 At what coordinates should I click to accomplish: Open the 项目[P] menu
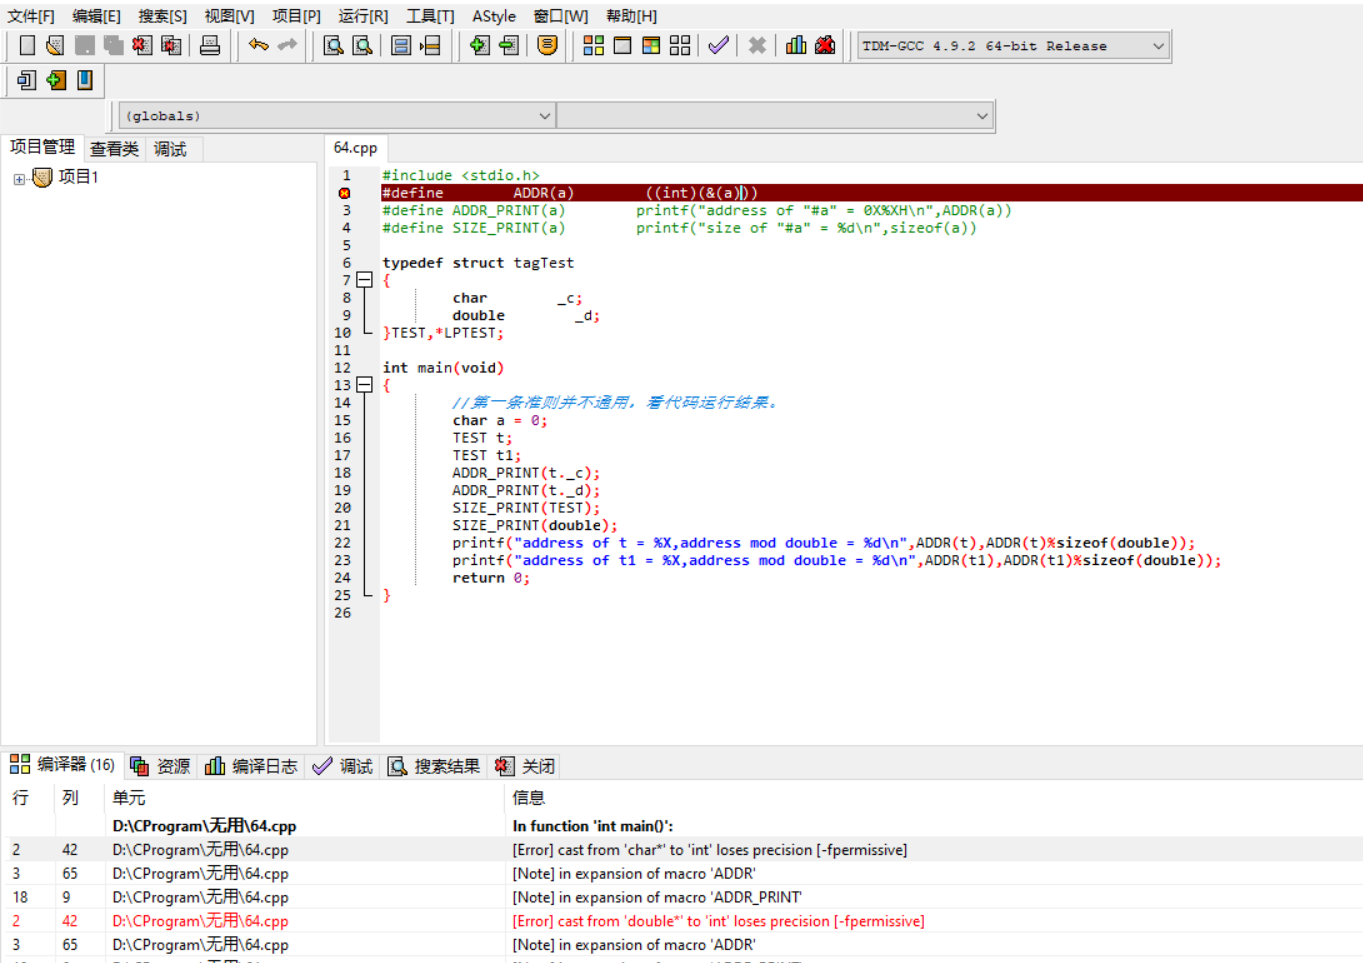tap(297, 16)
